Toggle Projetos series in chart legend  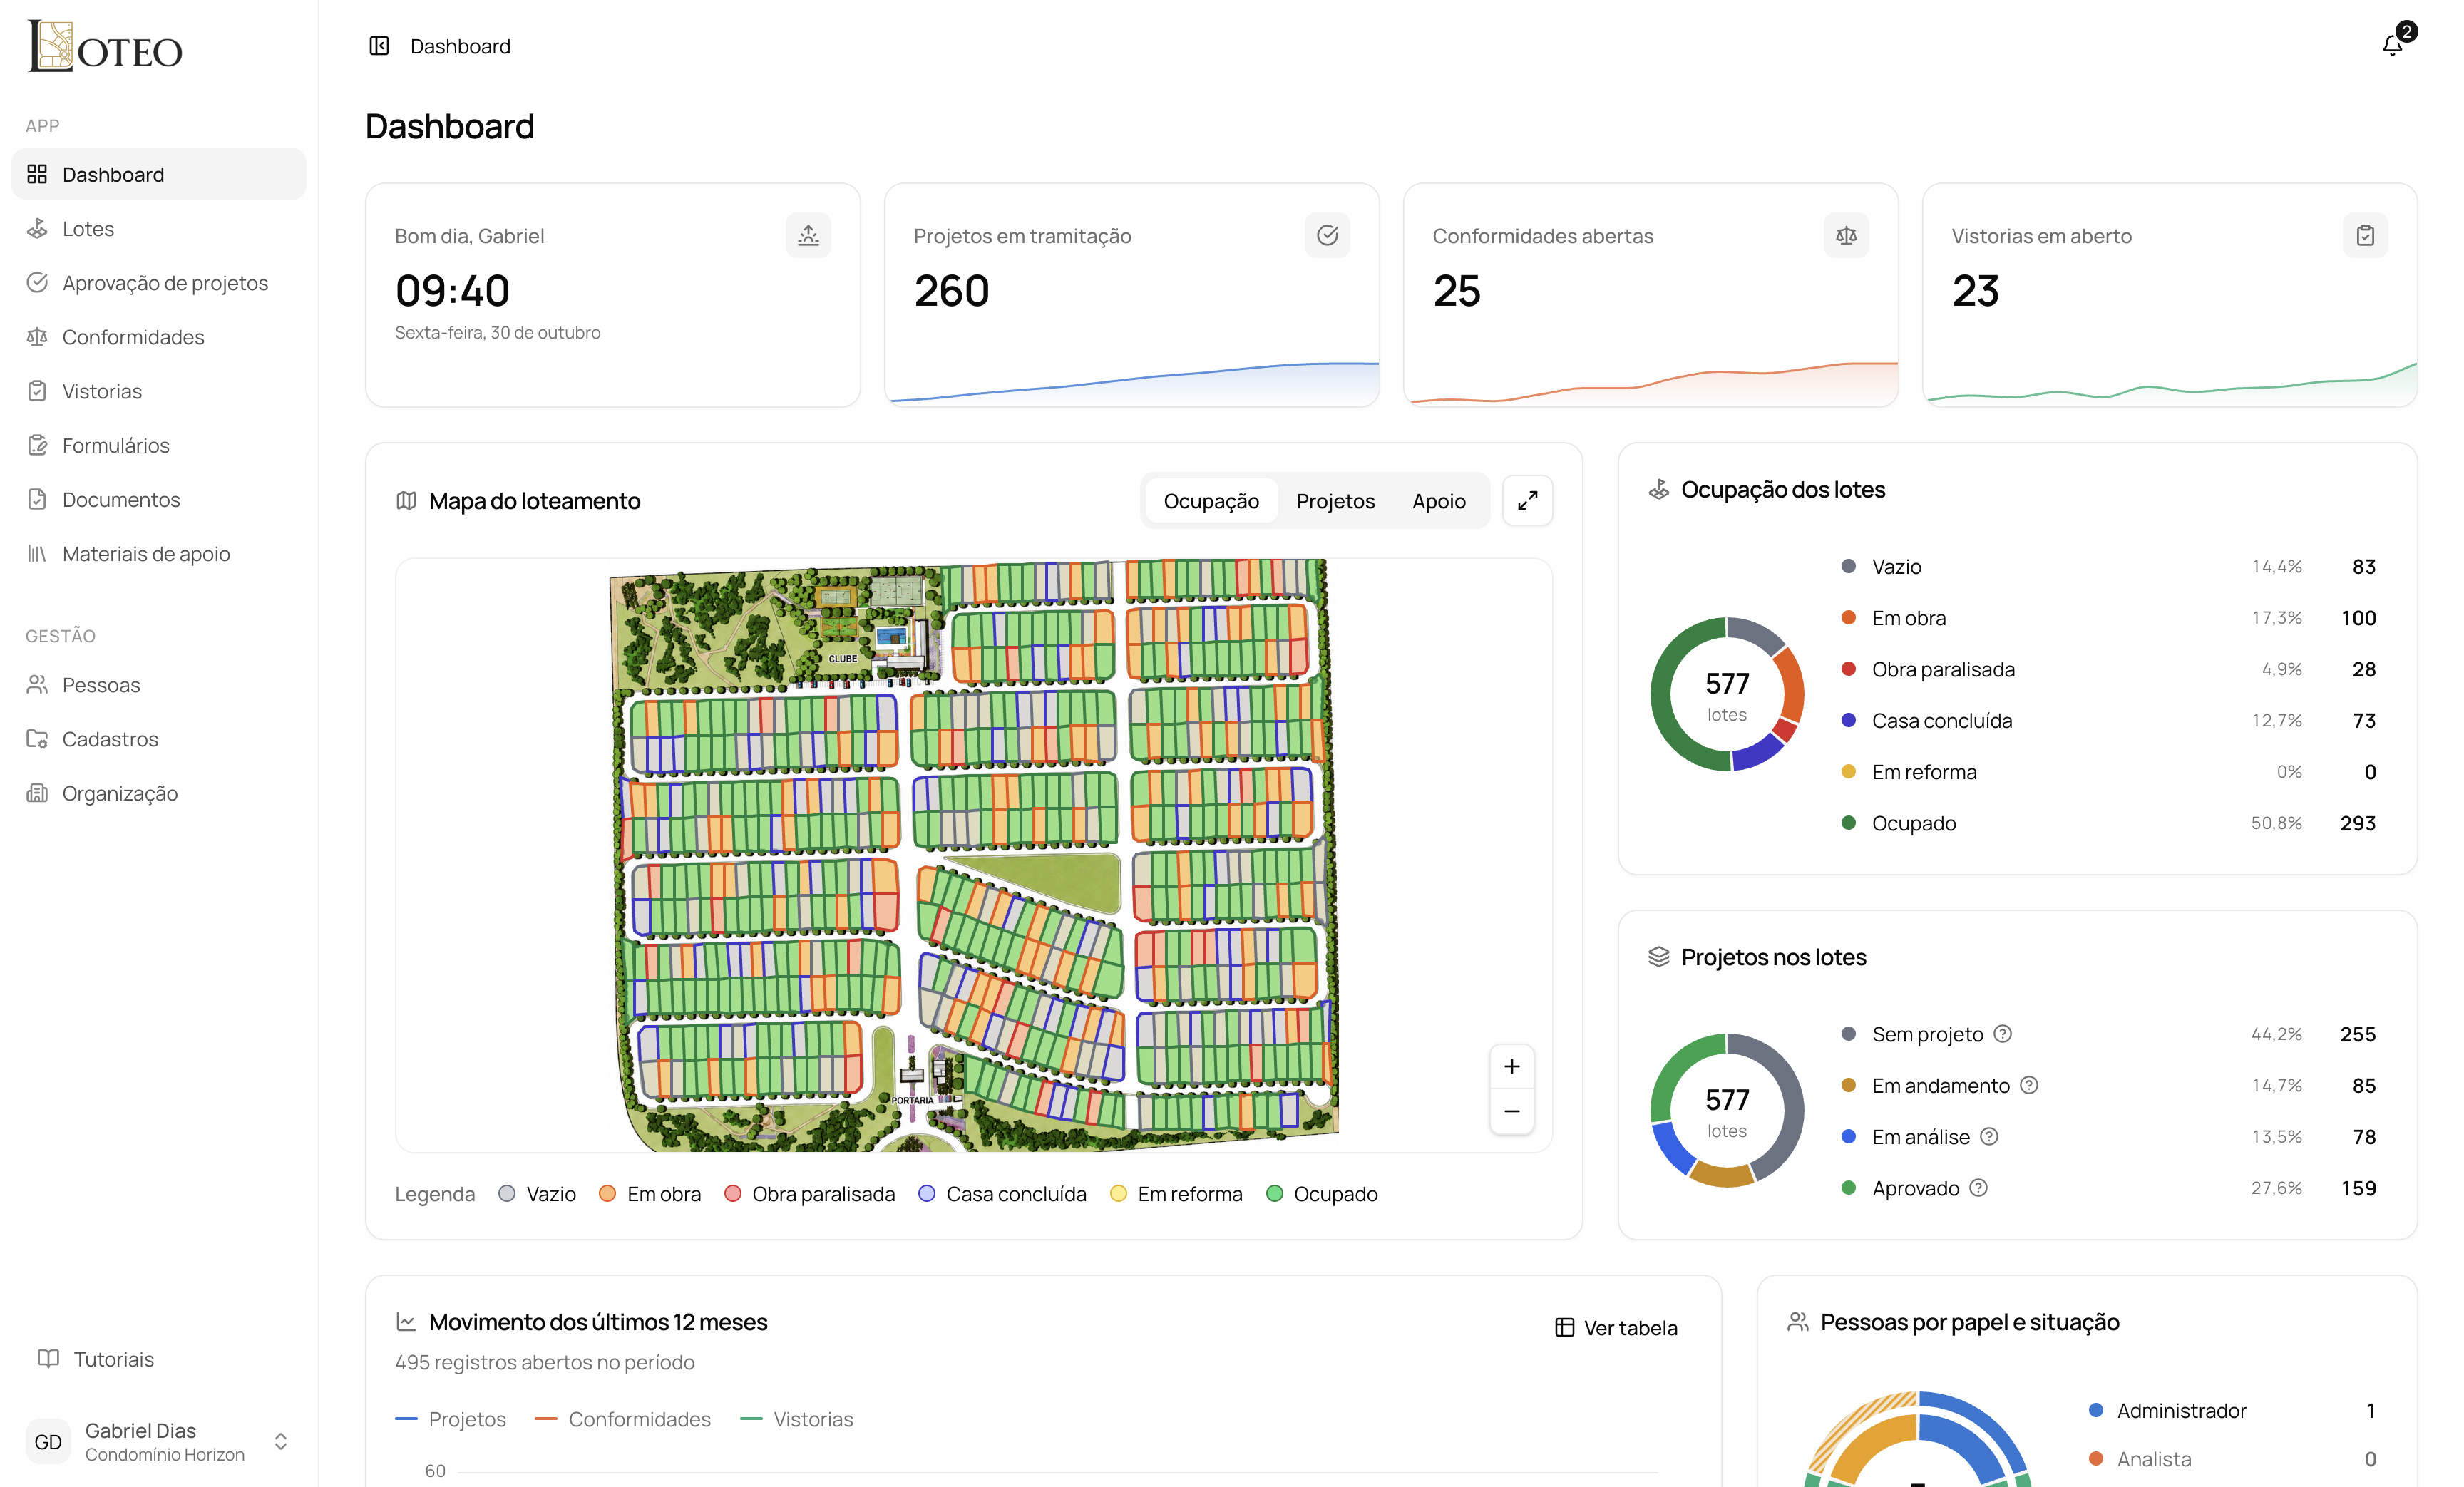(x=450, y=1419)
